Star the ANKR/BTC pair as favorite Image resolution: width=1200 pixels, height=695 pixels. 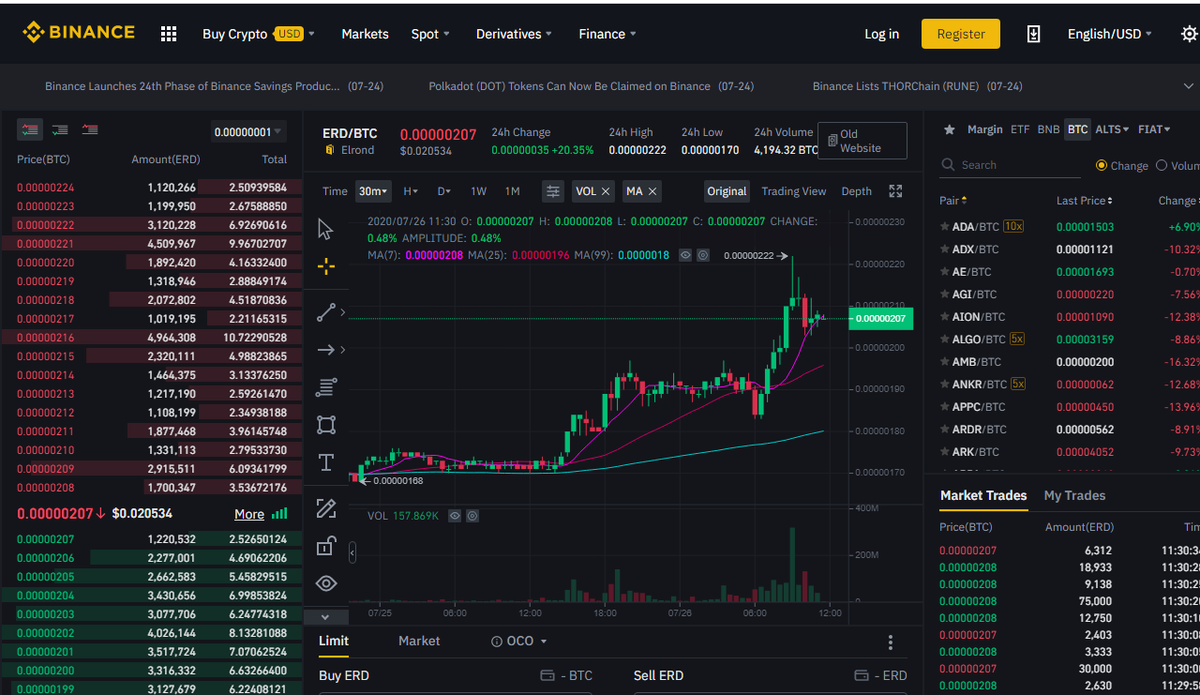tap(945, 384)
